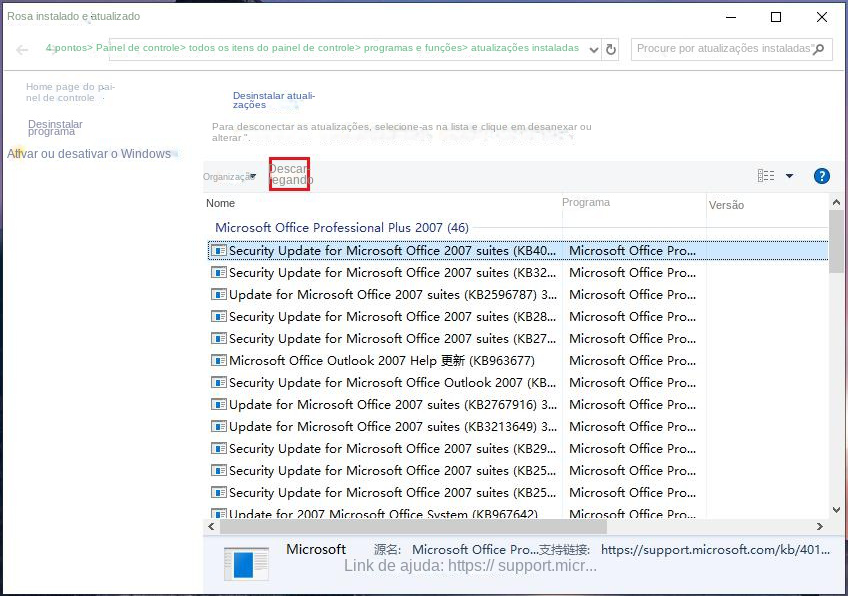Click the vertical scrollbar up arrow
The height and width of the screenshot is (596, 848).
[x=836, y=202]
